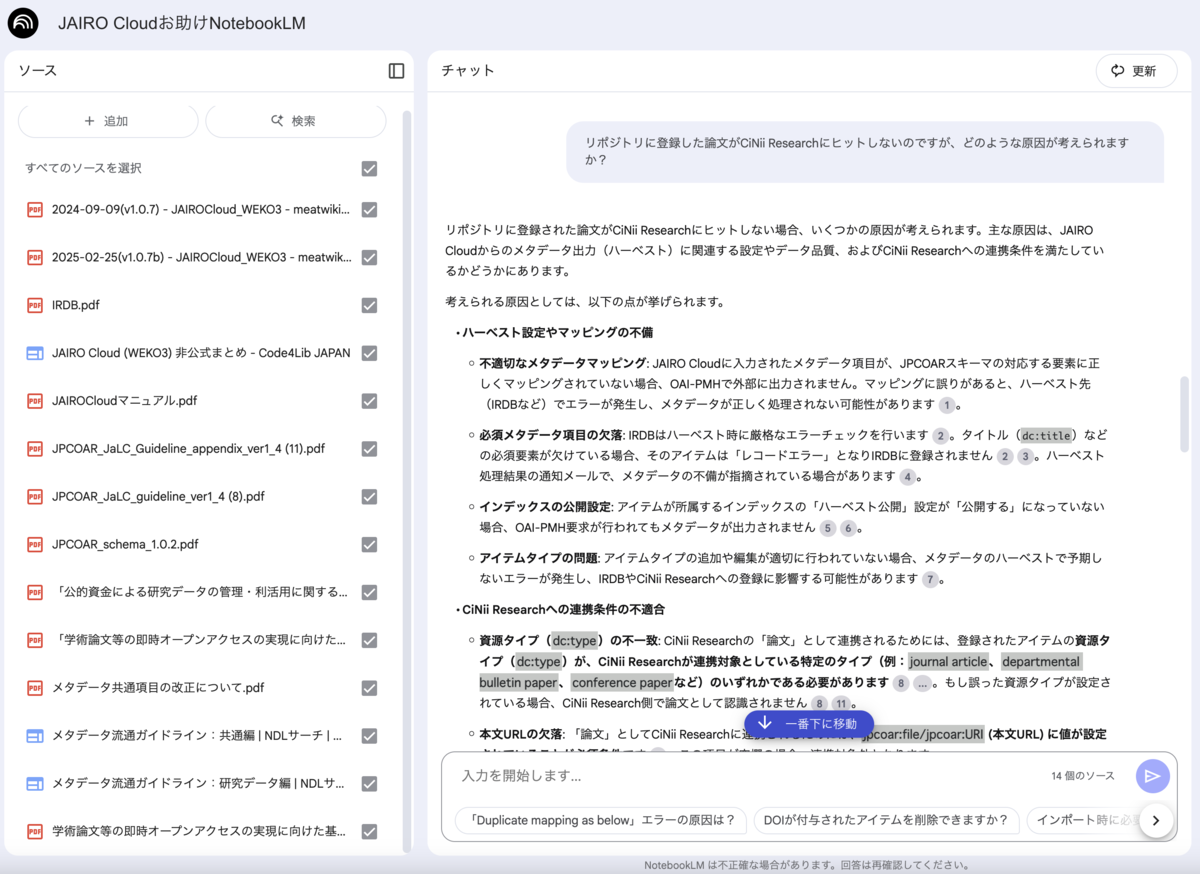Select suggestion DOIが付与されたアイテムを削除できますか？
The image size is (1200, 874).
[x=886, y=820]
